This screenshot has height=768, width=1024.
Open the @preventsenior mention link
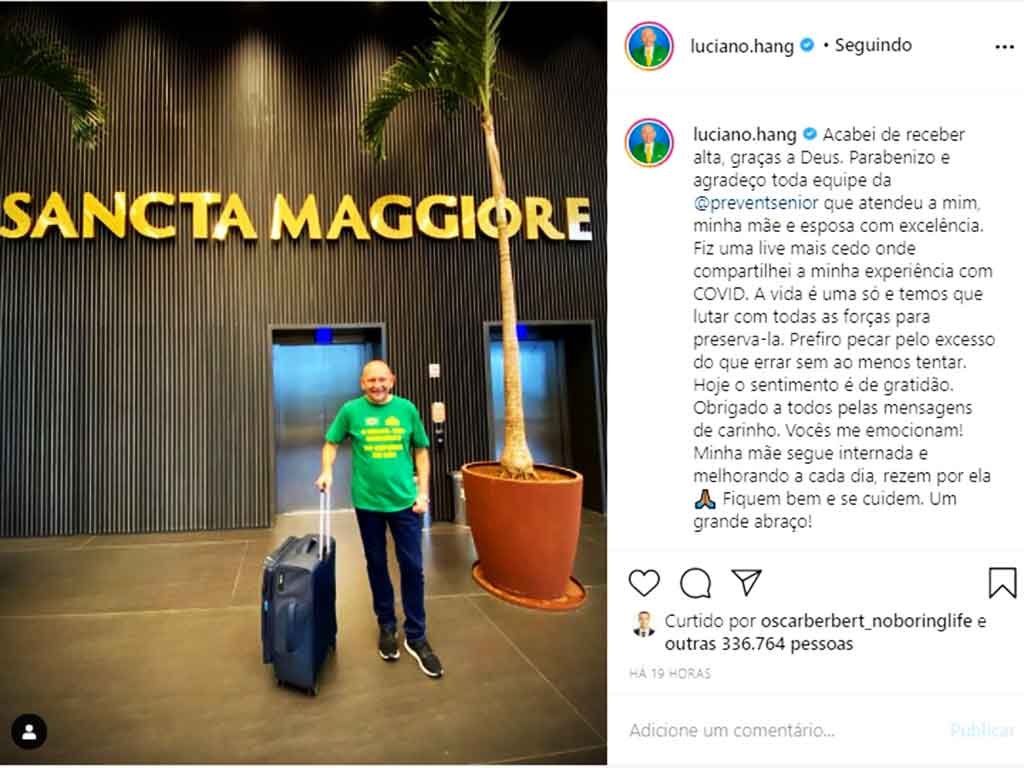pos(756,203)
